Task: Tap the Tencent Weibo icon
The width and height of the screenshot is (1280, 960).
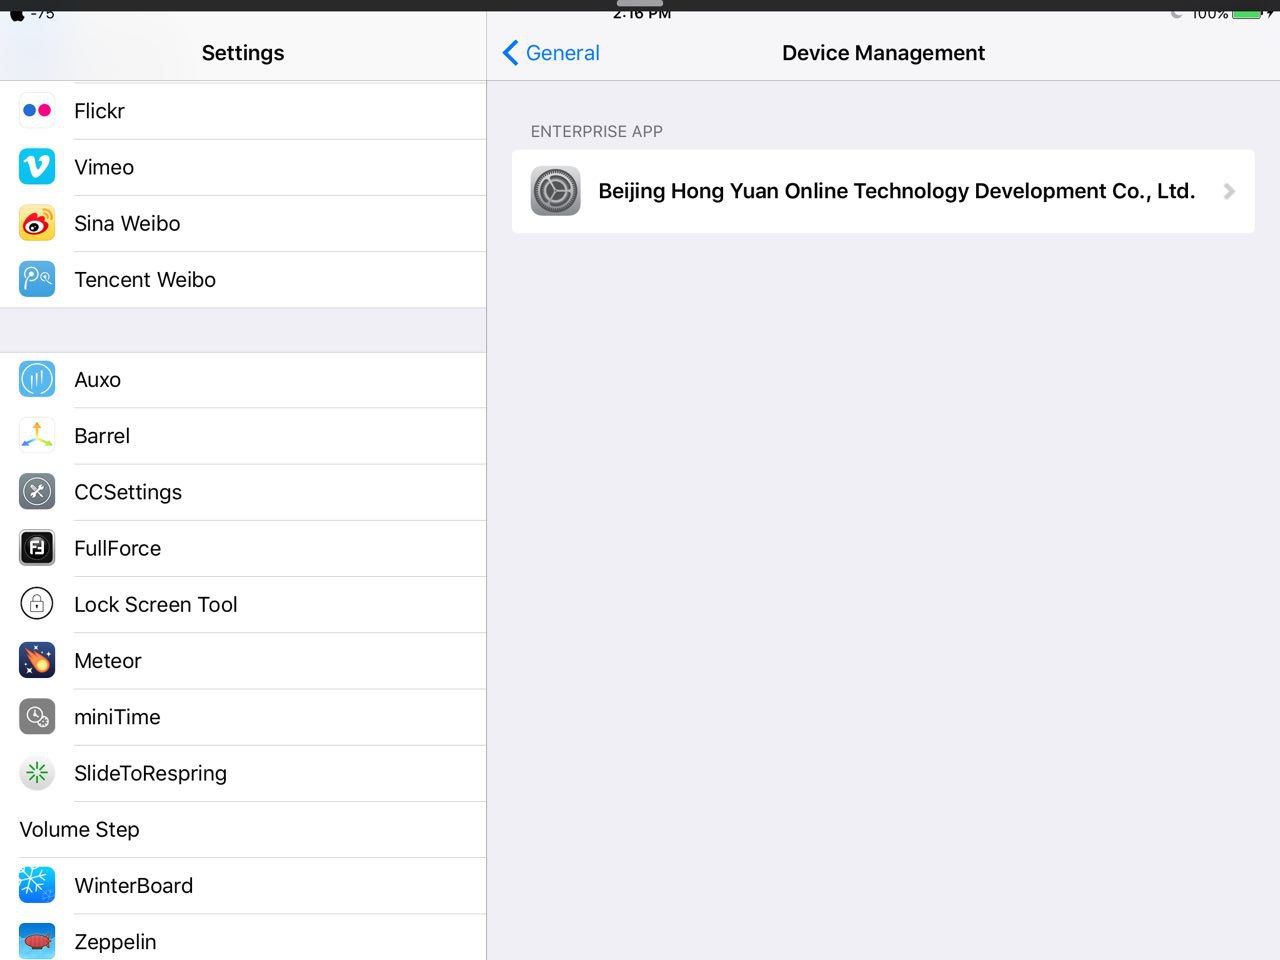Action: [37, 279]
